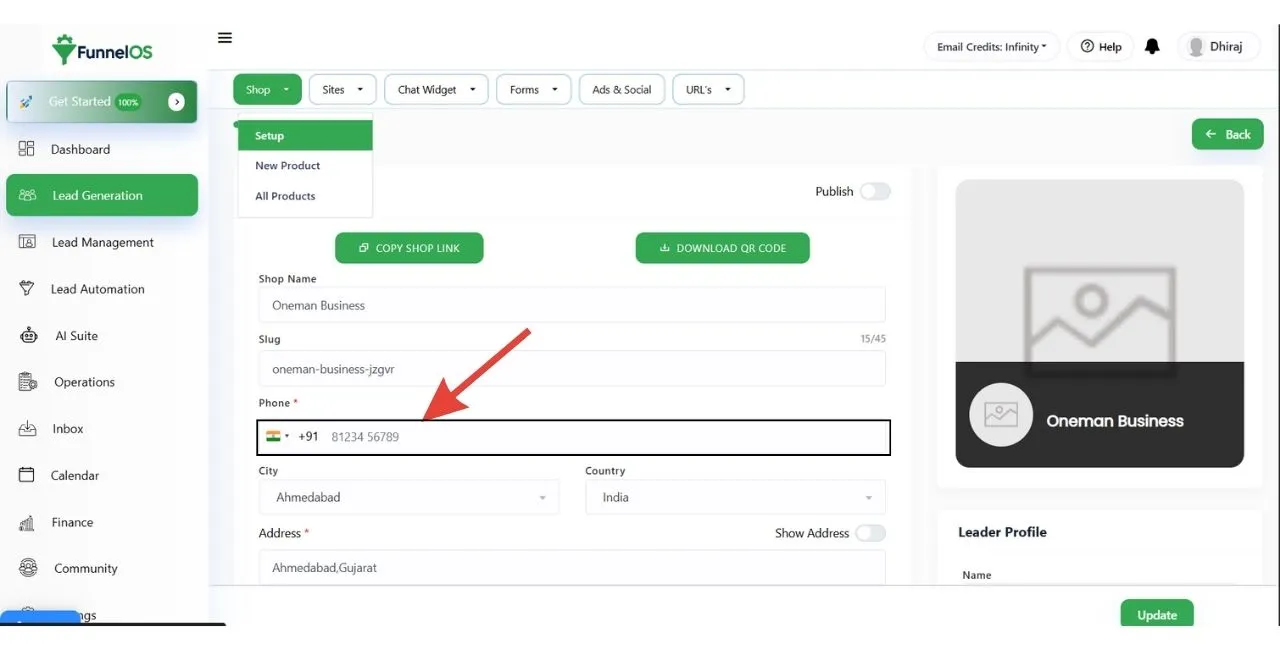Click the Copy Shop Link button
1280x650 pixels.
[409, 248]
